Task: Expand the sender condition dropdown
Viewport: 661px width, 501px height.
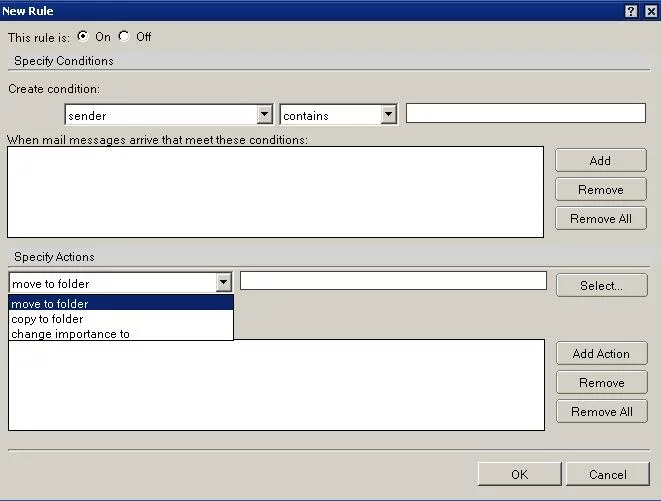Action: pos(265,115)
